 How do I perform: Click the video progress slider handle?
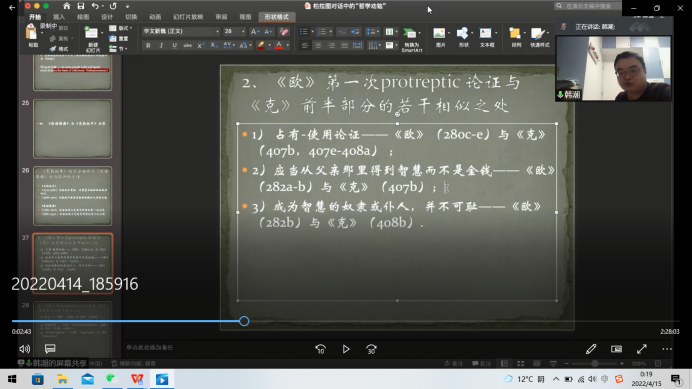coord(244,321)
